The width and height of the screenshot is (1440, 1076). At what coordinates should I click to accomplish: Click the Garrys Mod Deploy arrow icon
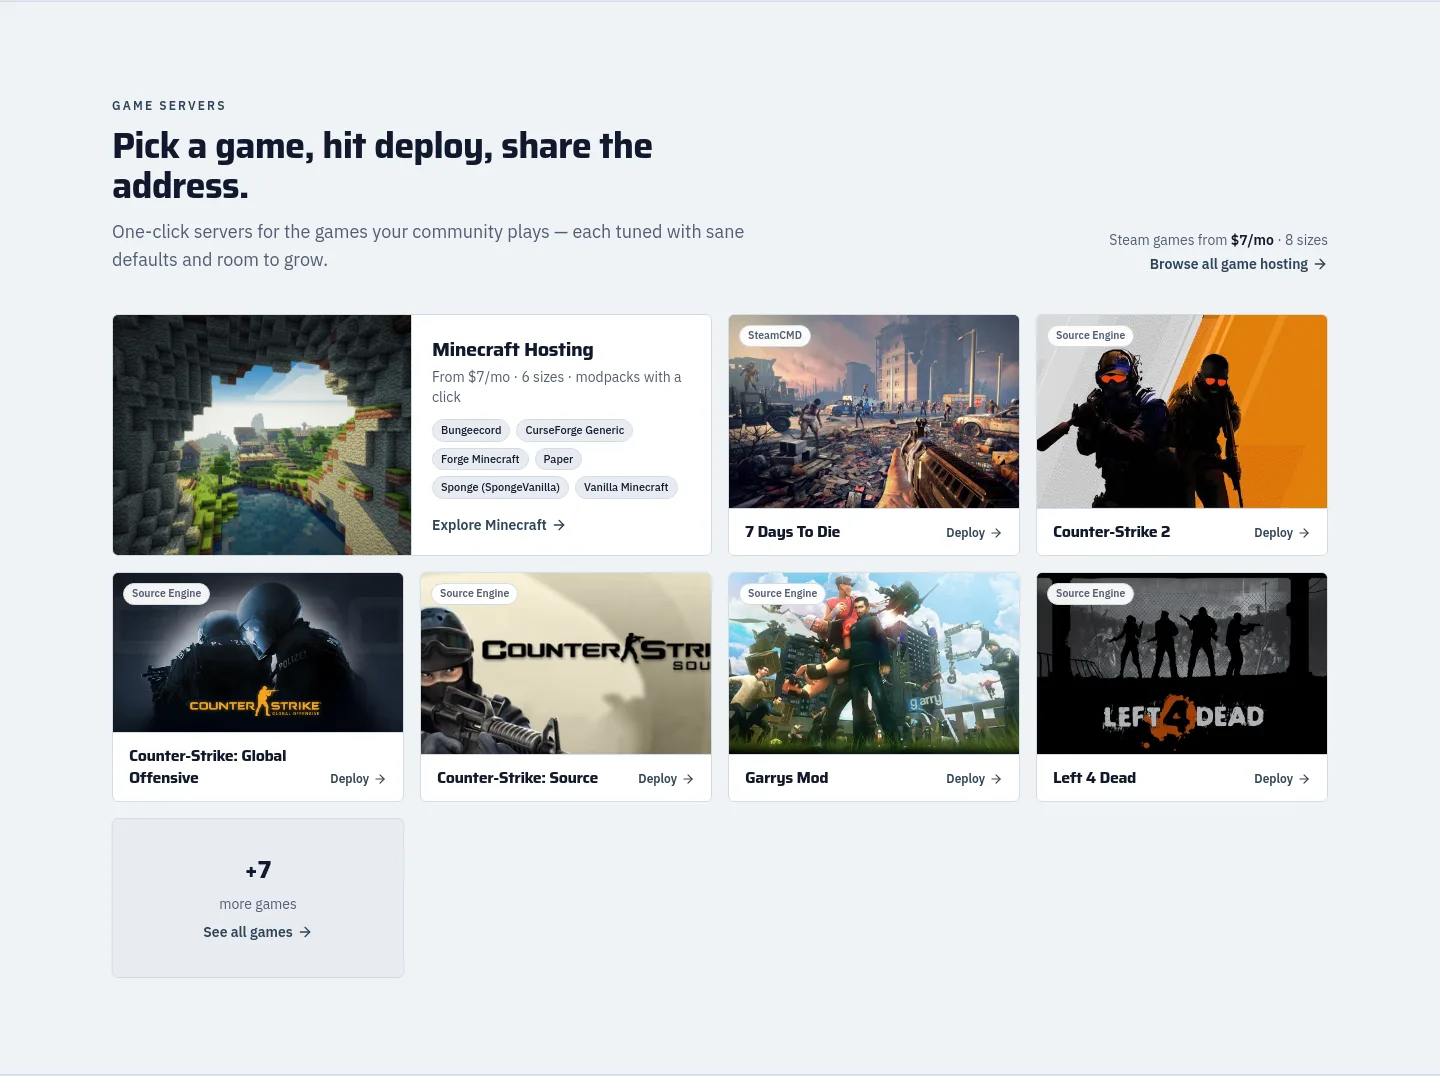996,779
